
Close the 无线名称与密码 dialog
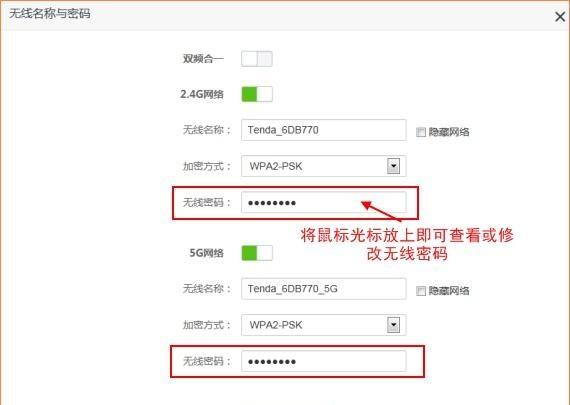pos(560,16)
